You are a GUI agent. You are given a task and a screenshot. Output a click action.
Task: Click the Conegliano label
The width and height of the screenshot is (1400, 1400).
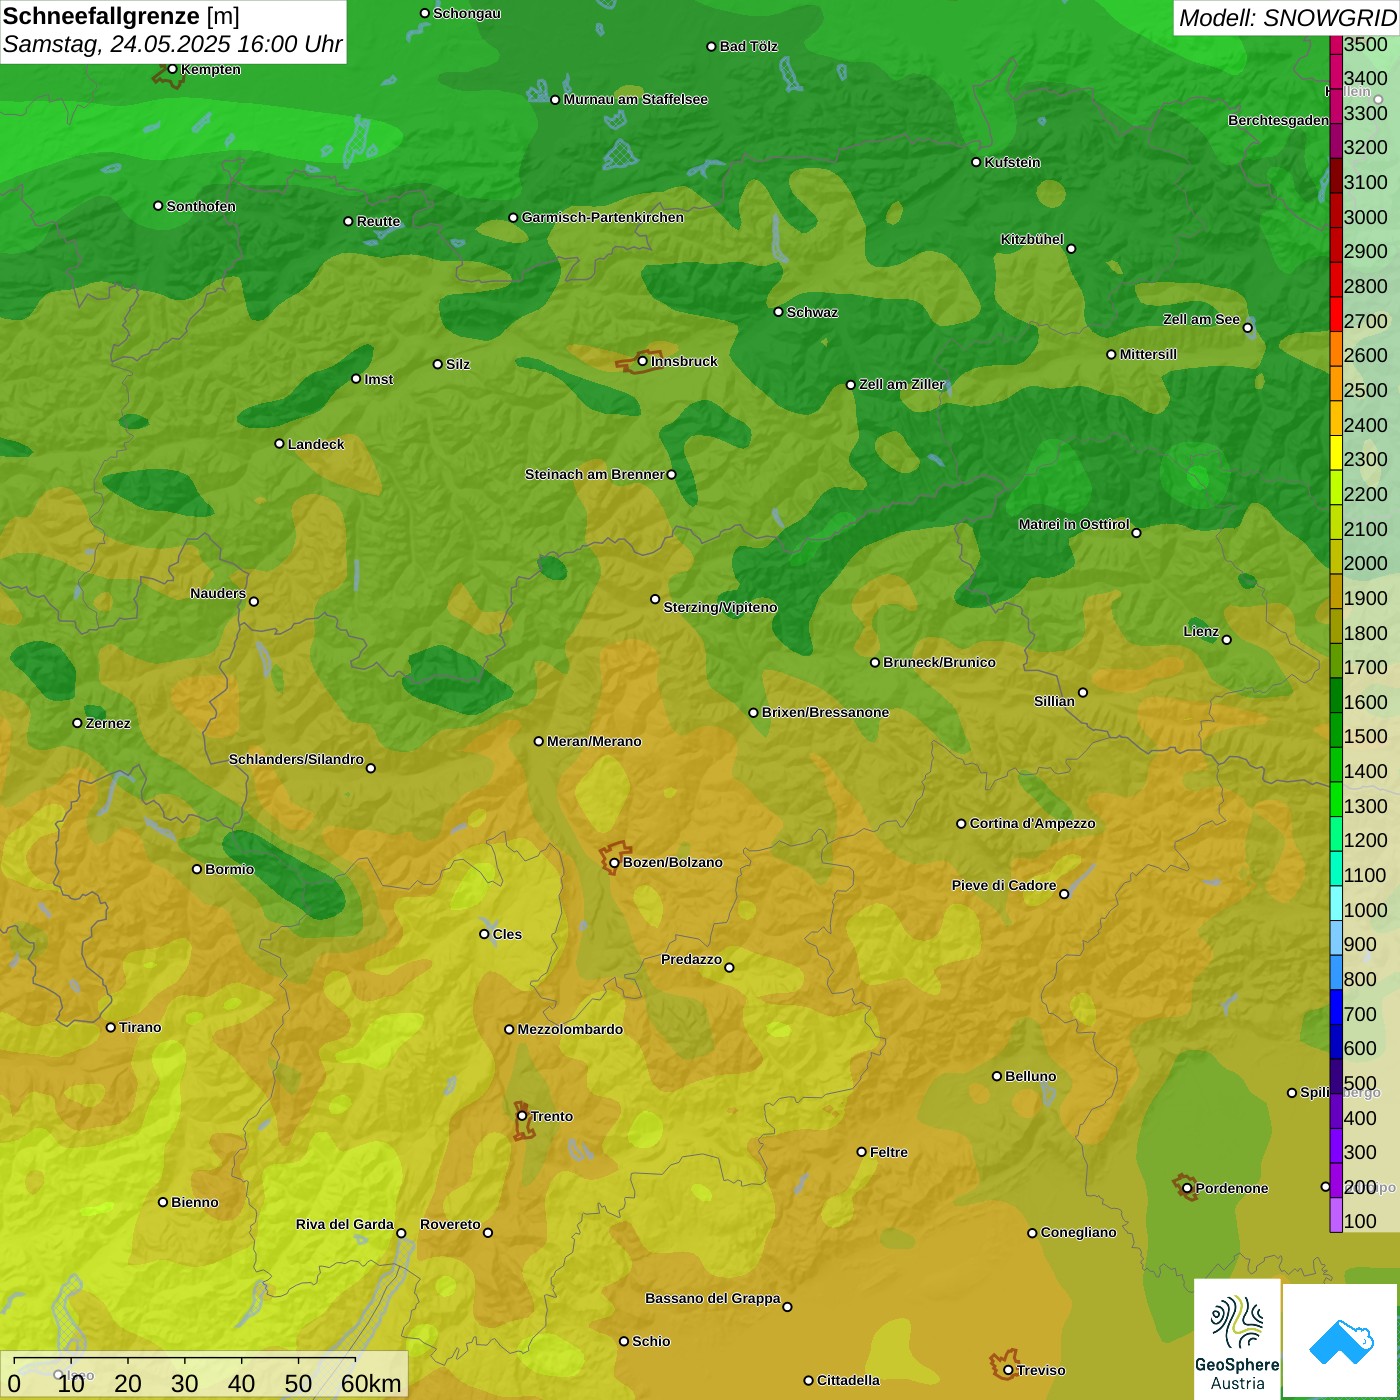1079,1232
